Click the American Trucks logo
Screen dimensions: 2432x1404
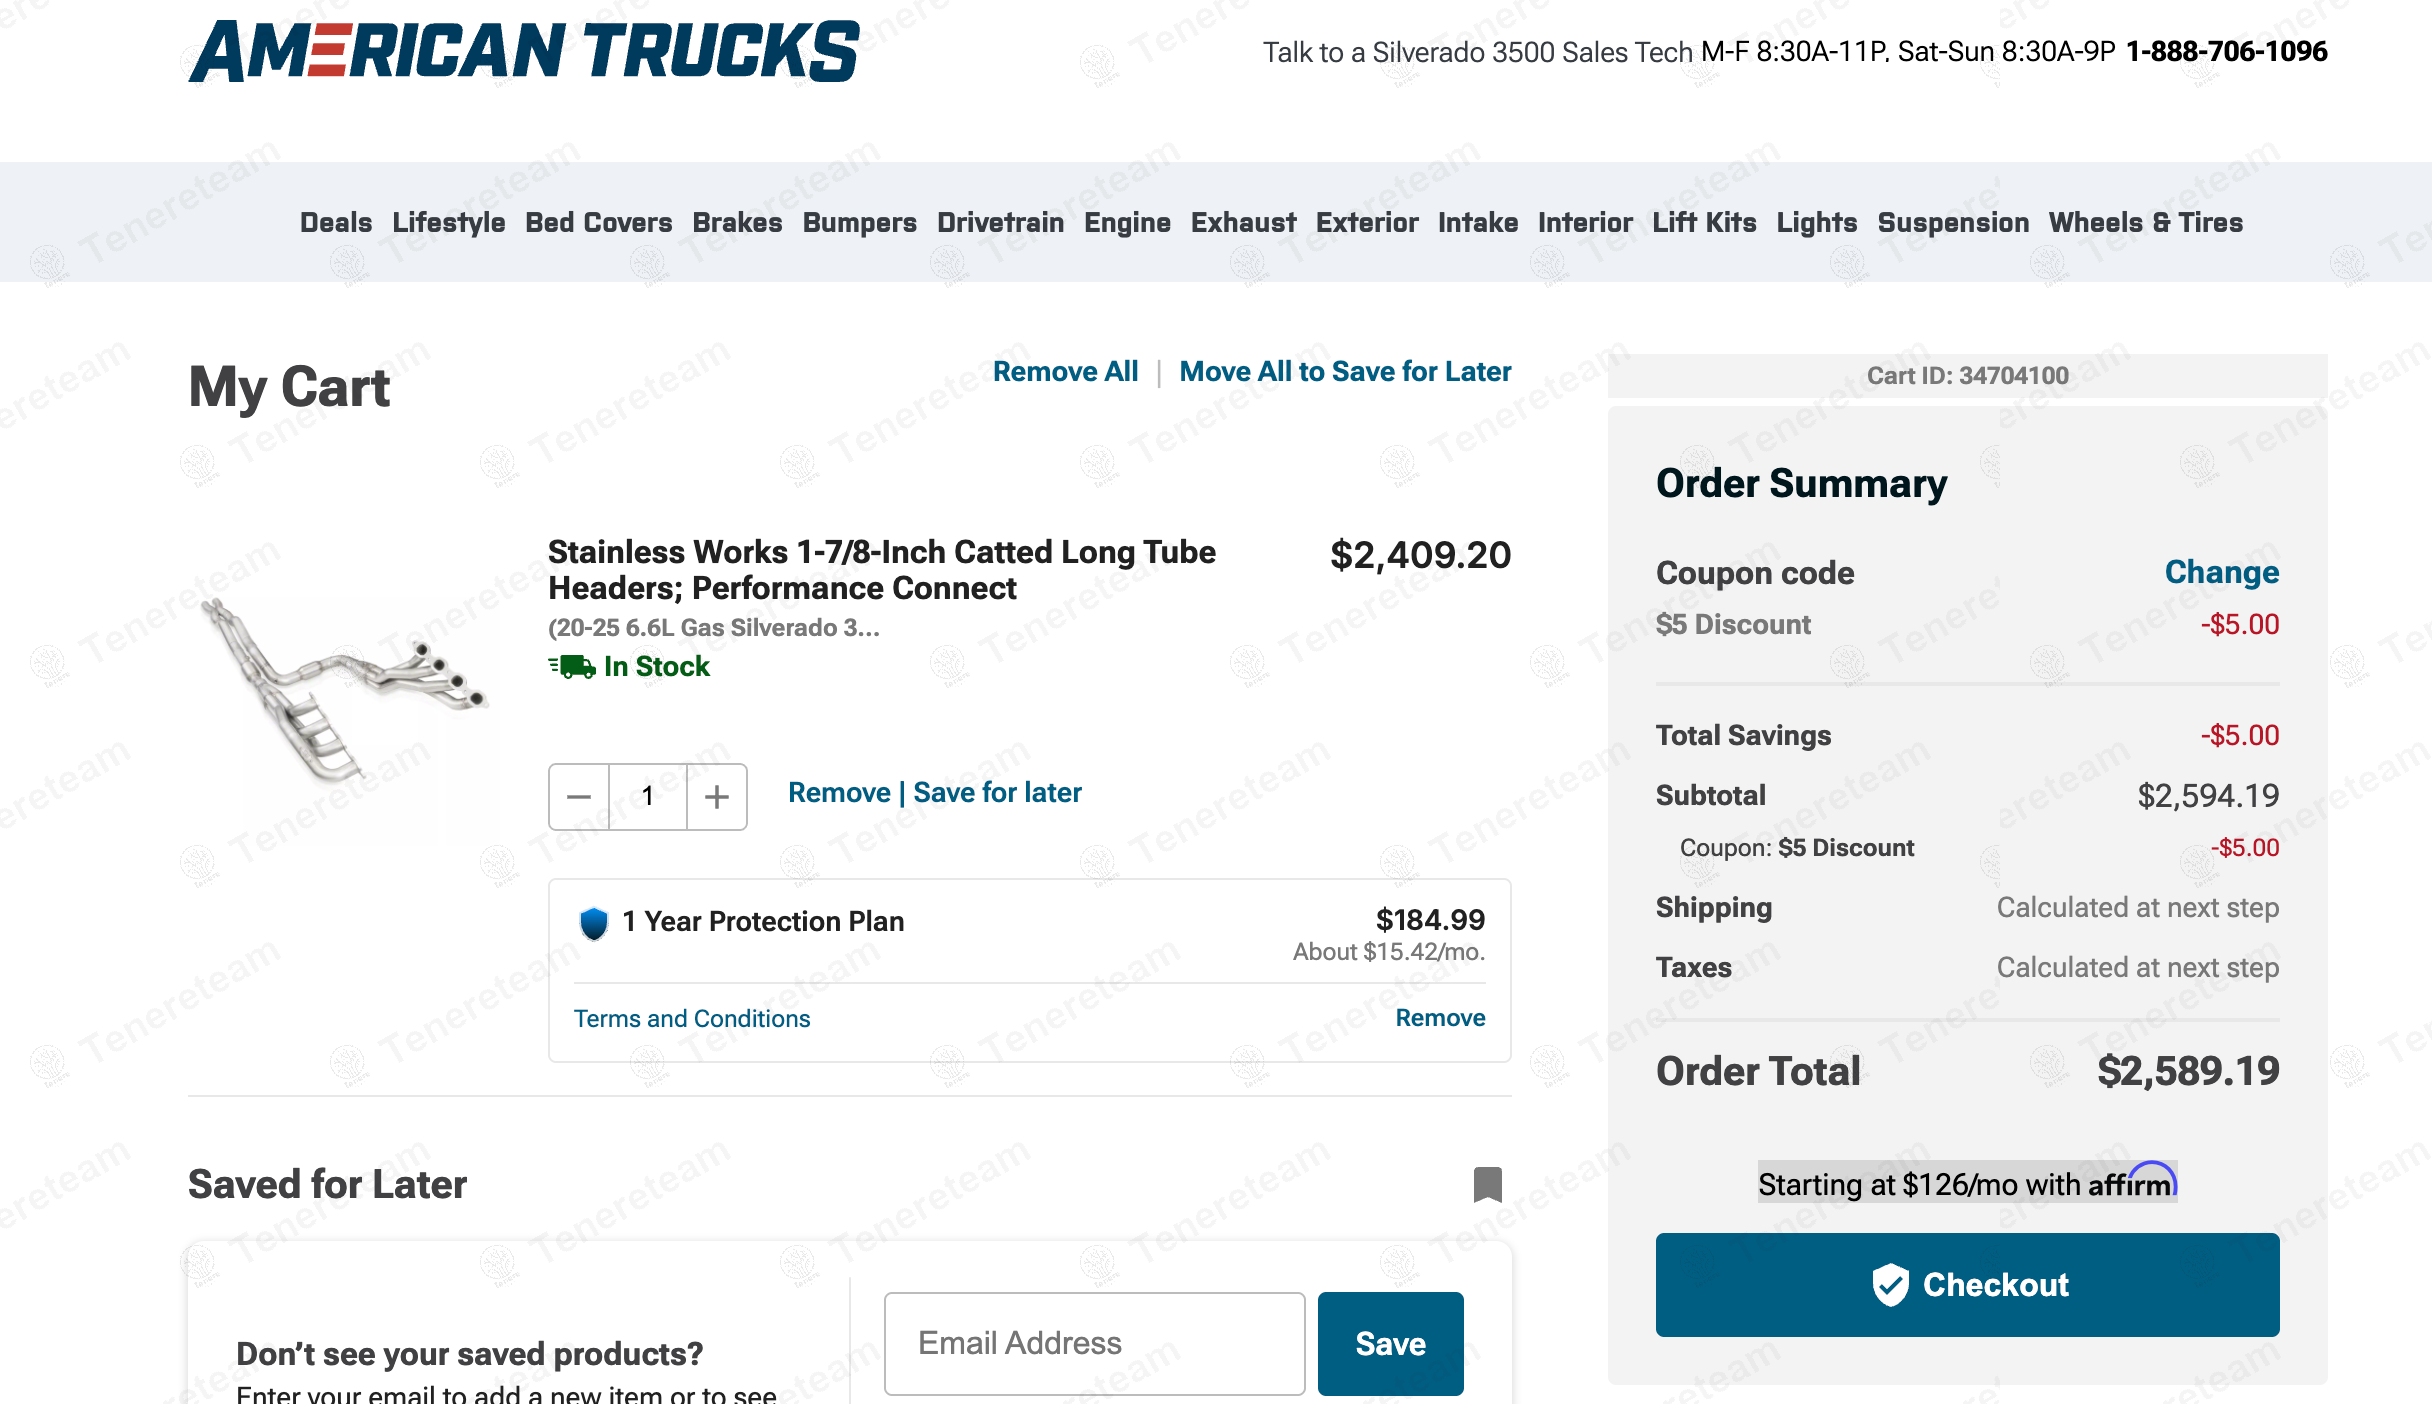coord(524,52)
